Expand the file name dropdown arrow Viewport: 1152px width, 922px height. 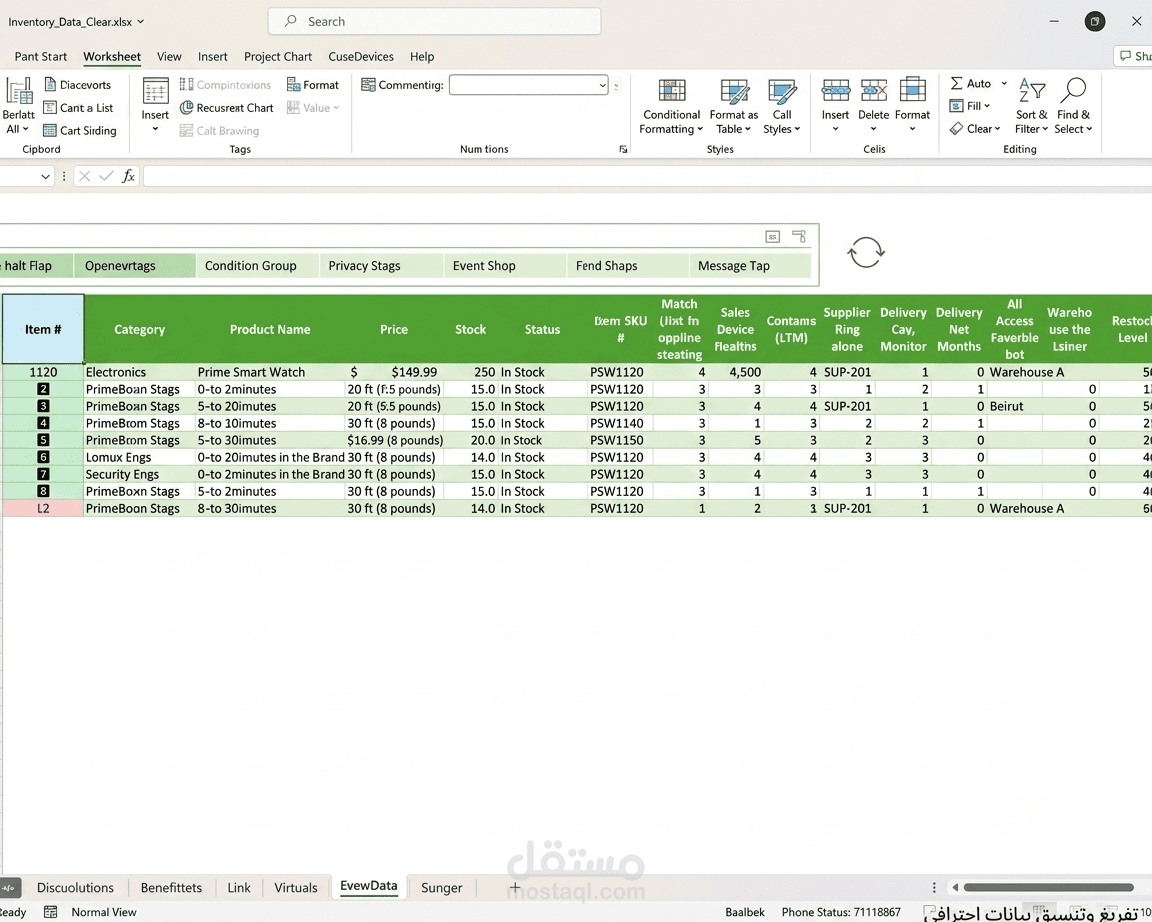tap(140, 22)
